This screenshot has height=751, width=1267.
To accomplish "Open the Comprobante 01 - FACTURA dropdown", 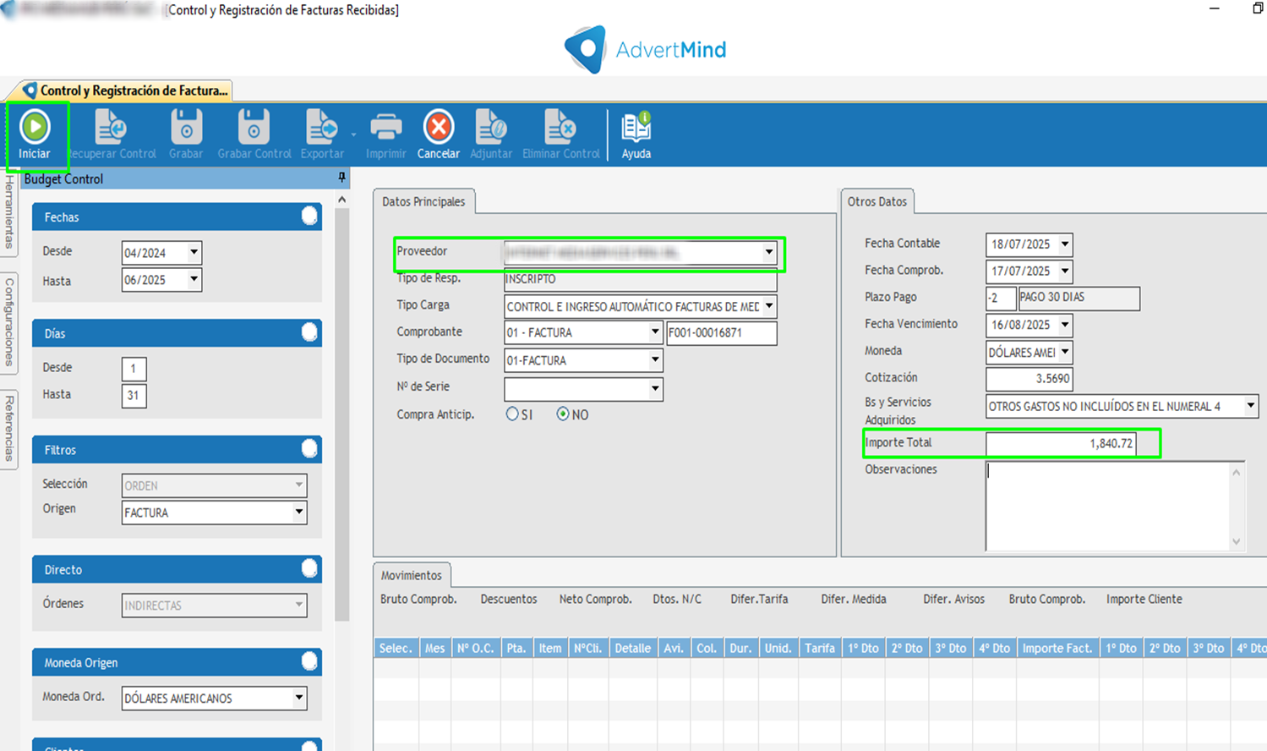I will pyautogui.click(x=655, y=332).
